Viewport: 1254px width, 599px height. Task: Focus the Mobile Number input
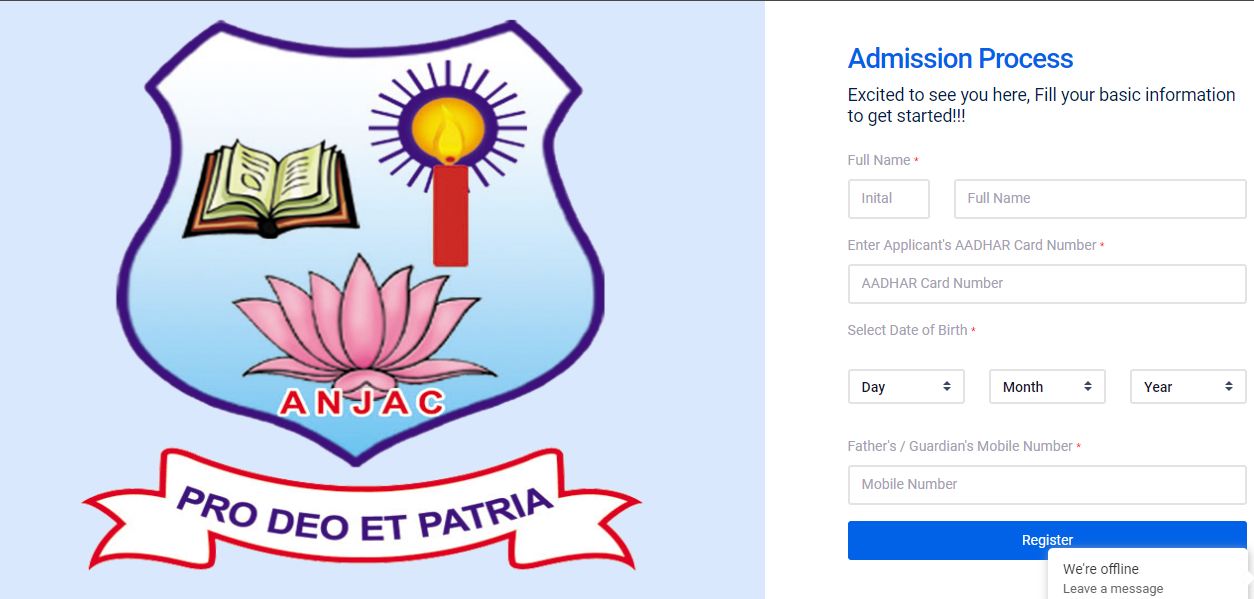[x=1047, y=485]
